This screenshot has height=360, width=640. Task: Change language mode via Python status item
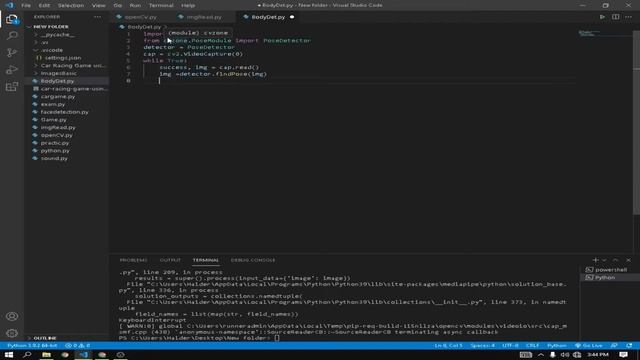pos(556,345)
